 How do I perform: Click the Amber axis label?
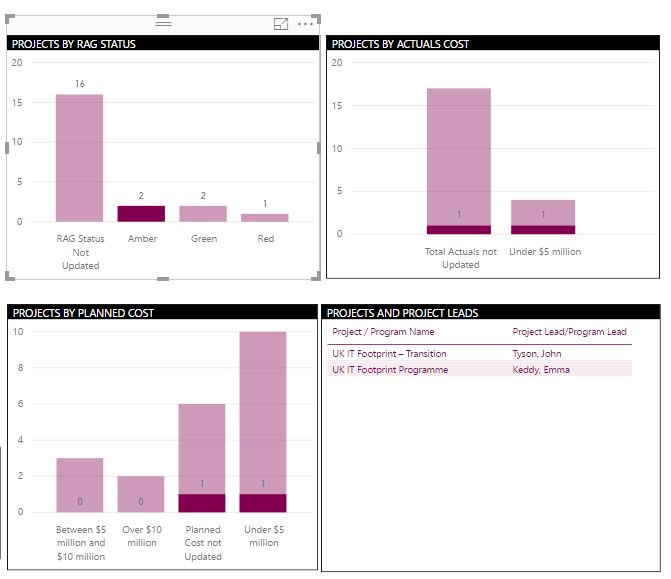142,238
